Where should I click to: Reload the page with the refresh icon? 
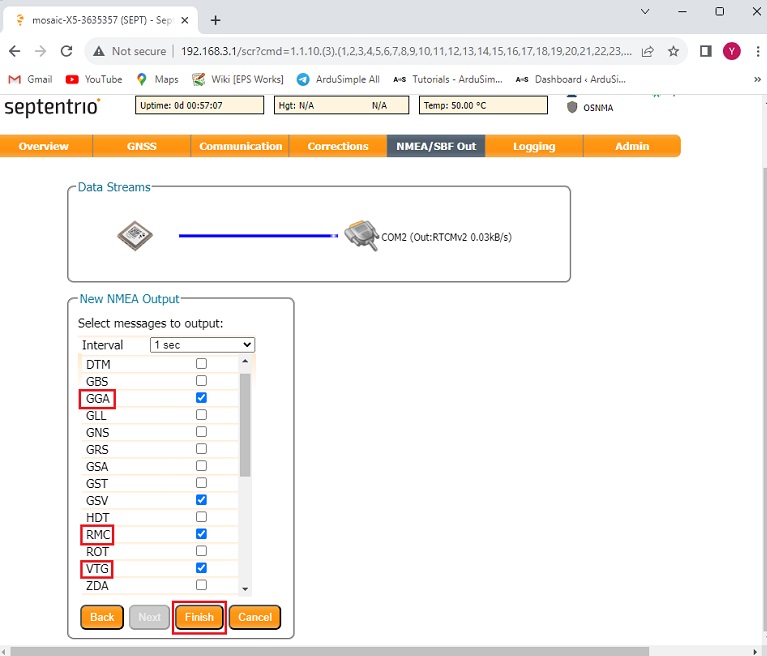click(x=66, y=51)
